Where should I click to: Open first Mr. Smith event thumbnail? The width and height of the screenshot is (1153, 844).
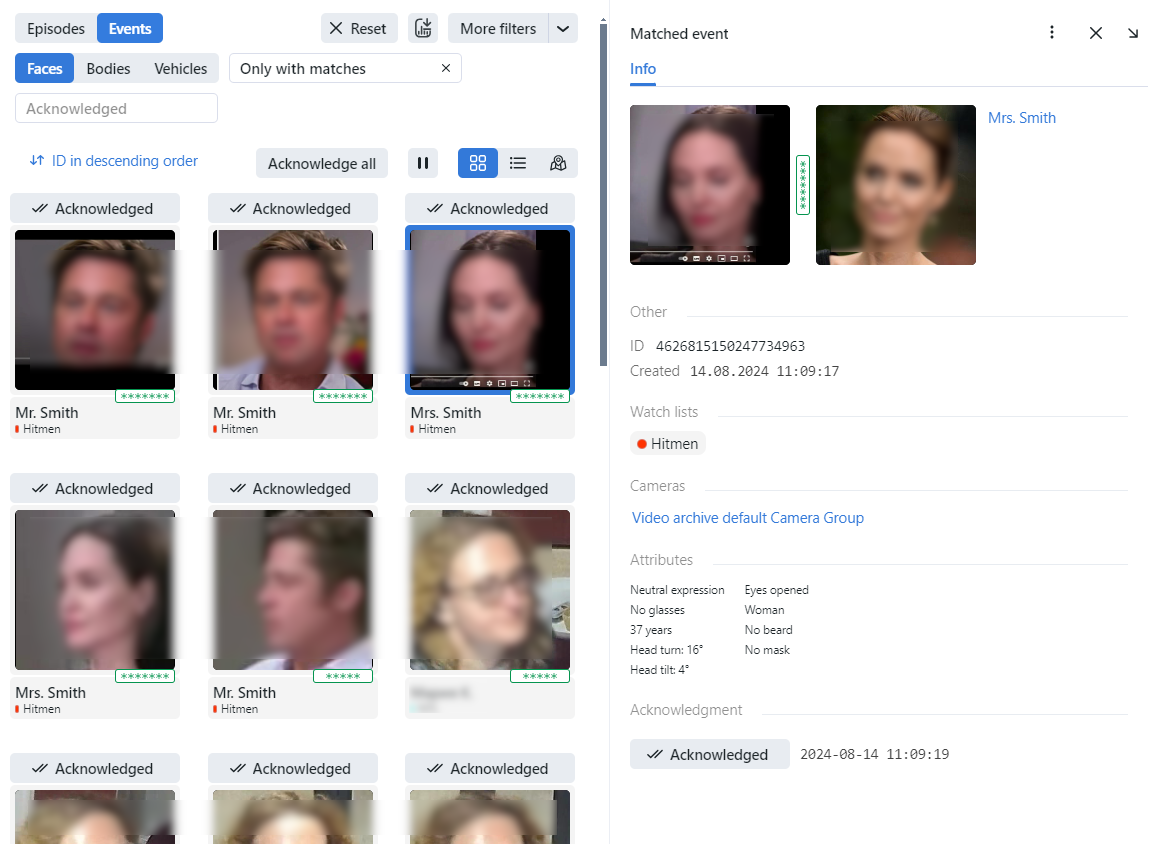point(95,310)
